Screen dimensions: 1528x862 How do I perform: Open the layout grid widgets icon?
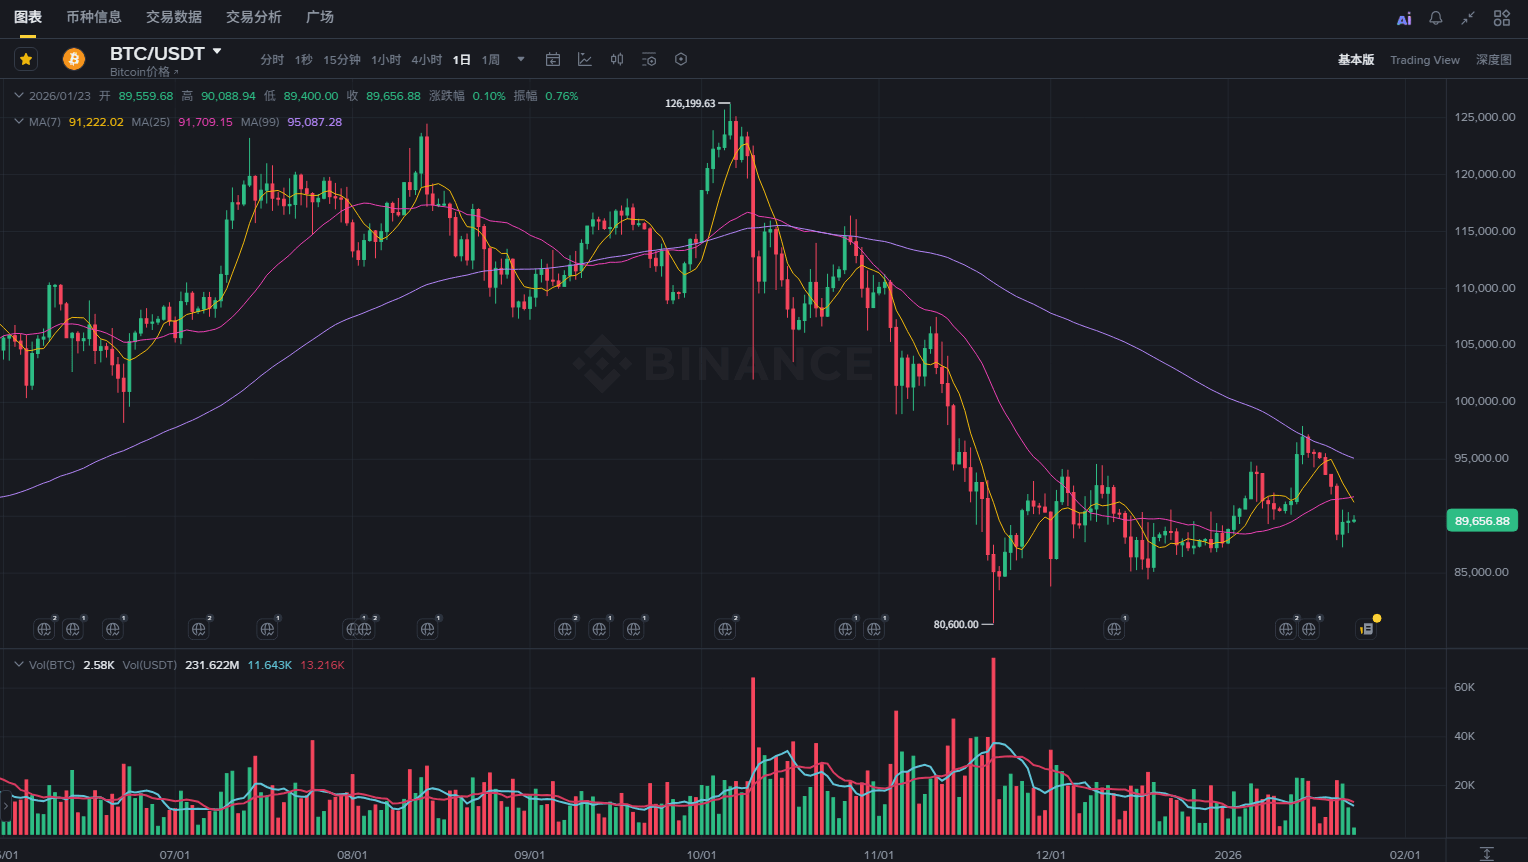click(1501, 18)
